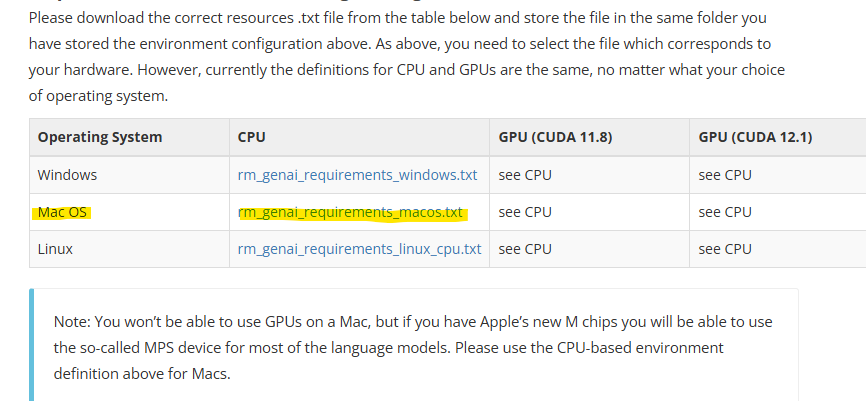The width and height of the screenshot is (866, 401).
Task: Click the highlighted Mac OS cell
Action: tap(62, 212)
